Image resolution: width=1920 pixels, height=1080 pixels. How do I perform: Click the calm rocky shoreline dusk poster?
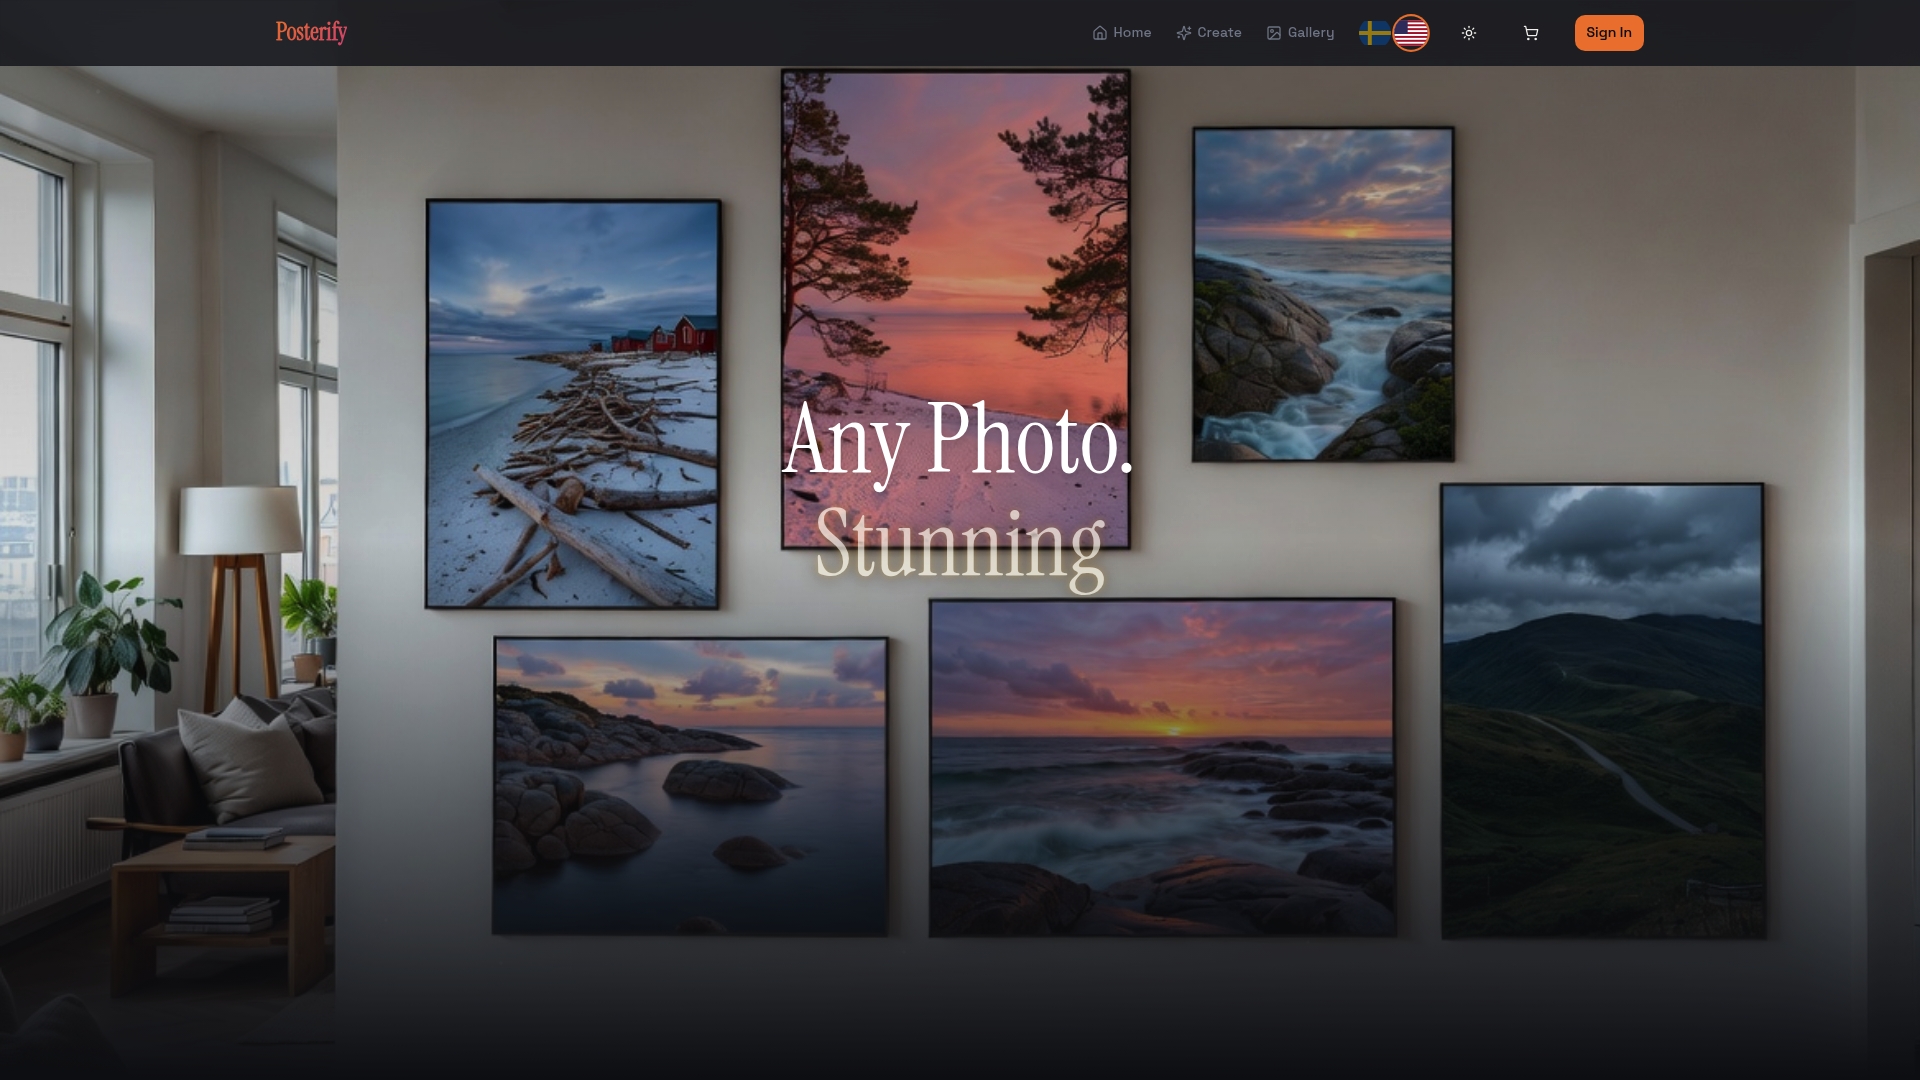click(690, 786)
